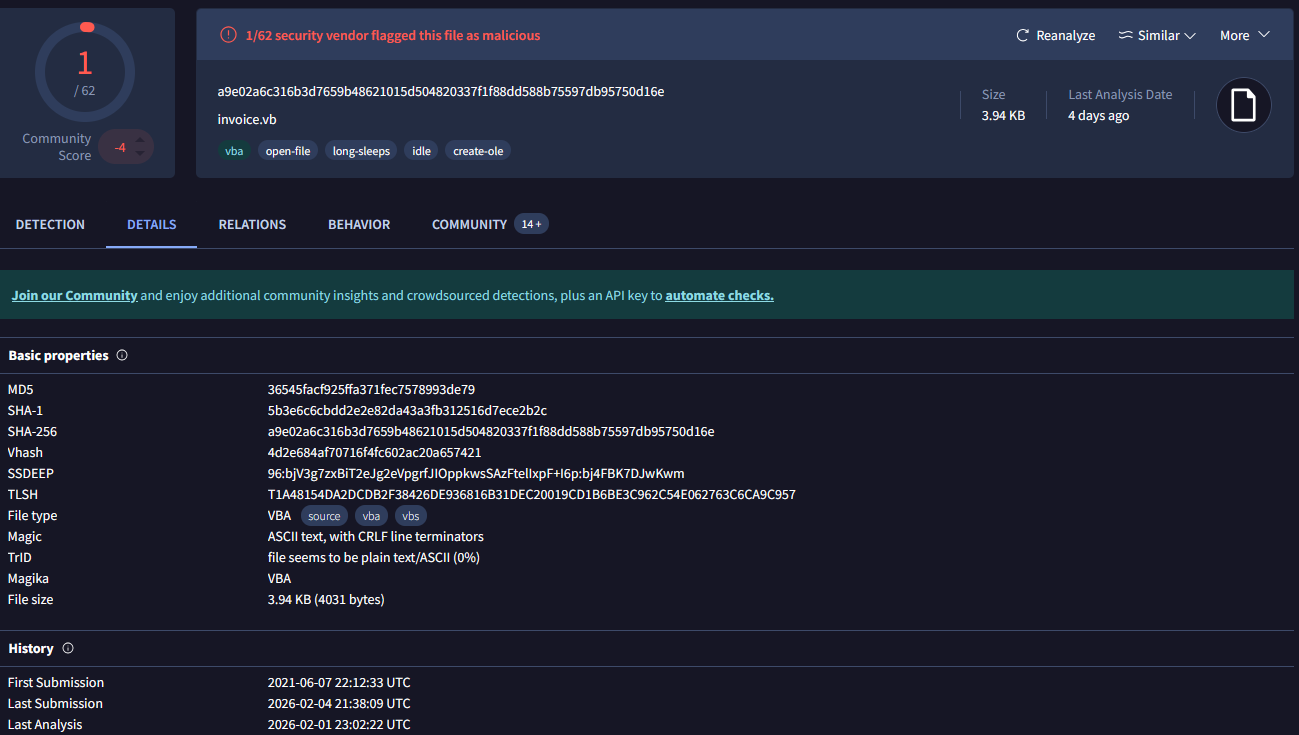Click the create-ole tag
This screenshot has height=735, width=1299.
478,151
